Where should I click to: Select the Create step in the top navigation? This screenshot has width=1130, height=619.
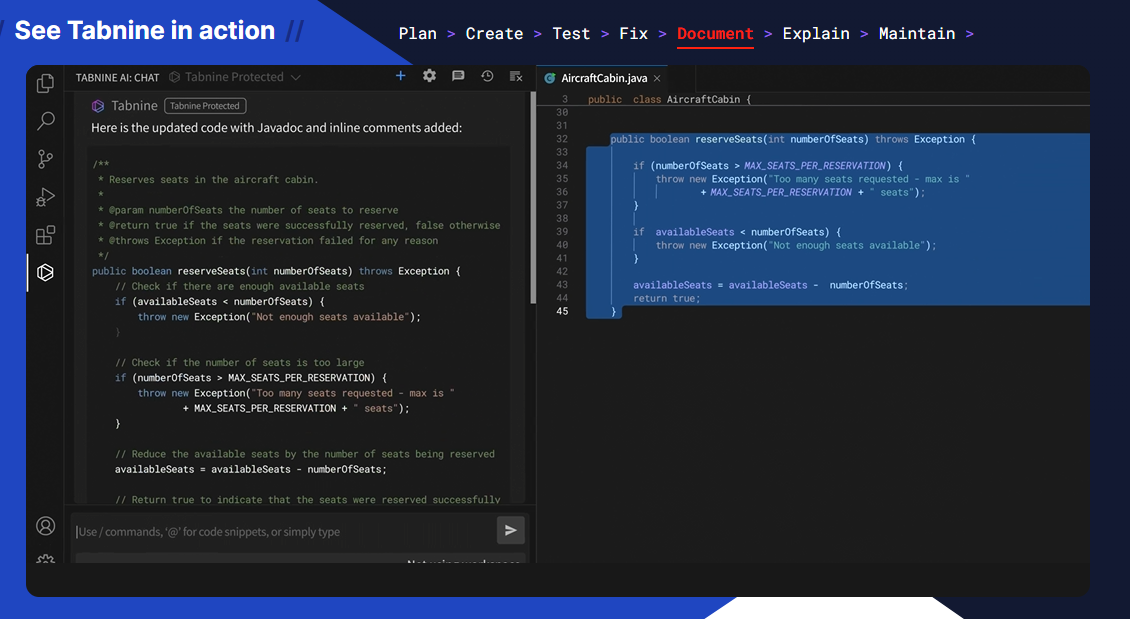click(x=494, y=34)
